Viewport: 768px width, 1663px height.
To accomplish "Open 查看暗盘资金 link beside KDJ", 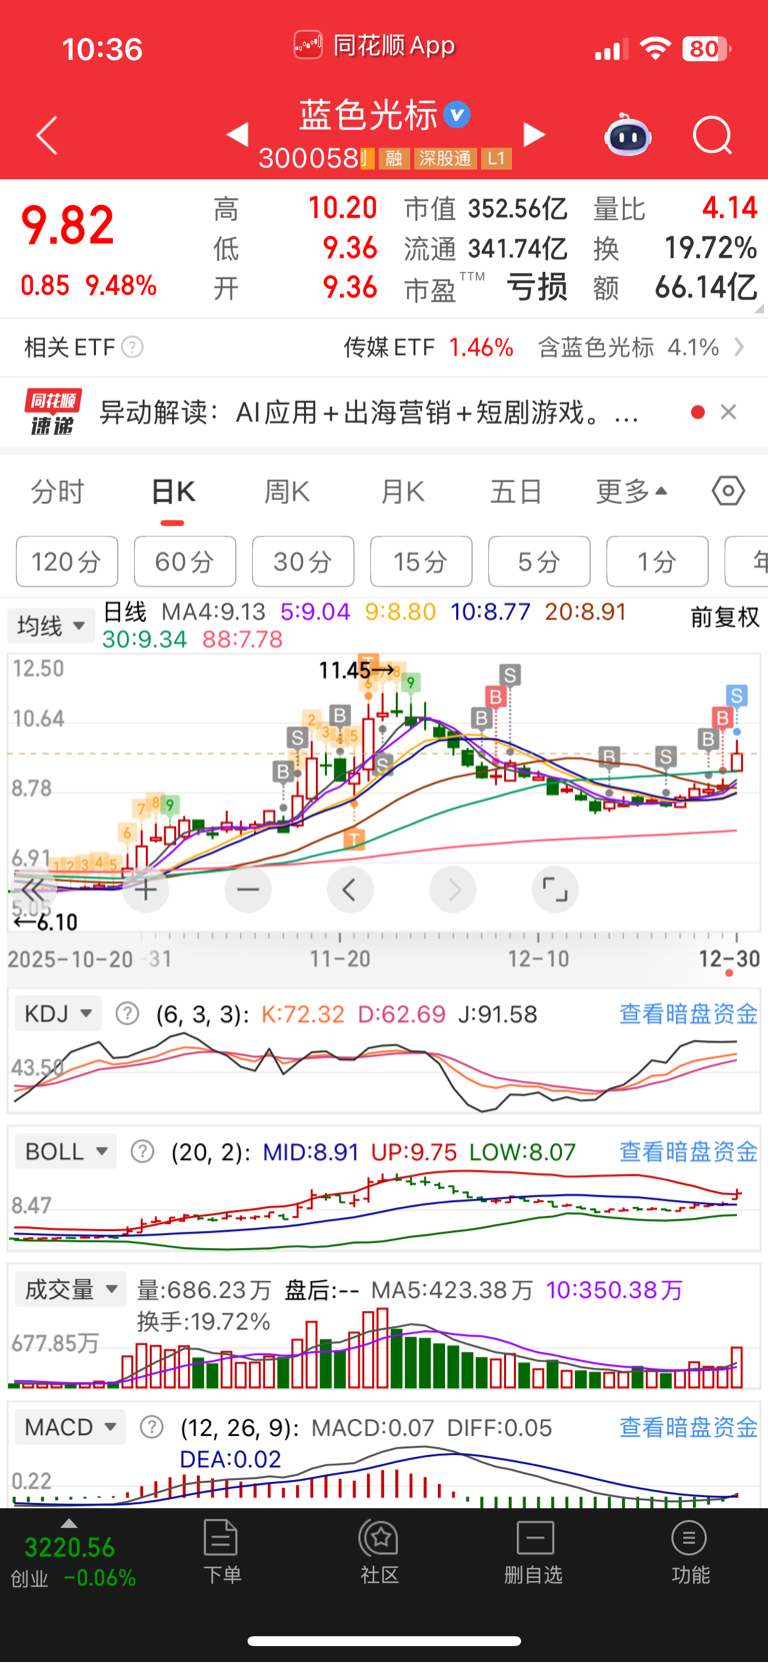I will coord(689,1014).
